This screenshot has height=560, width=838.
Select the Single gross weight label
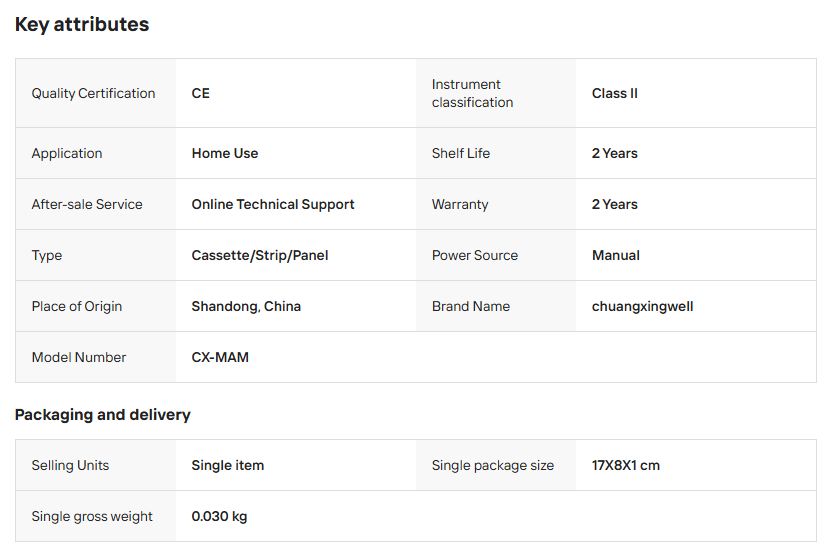pyautogui.click(x=92, y=516)
